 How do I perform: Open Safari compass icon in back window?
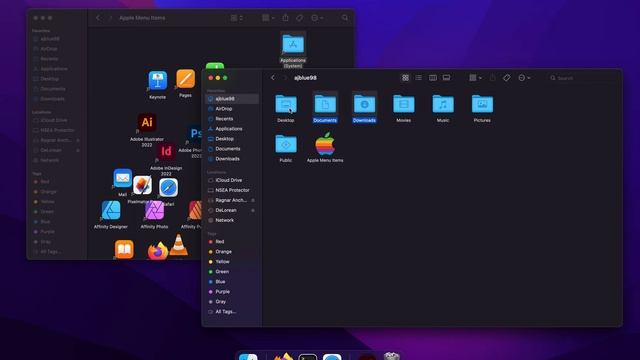coord(168,188)
